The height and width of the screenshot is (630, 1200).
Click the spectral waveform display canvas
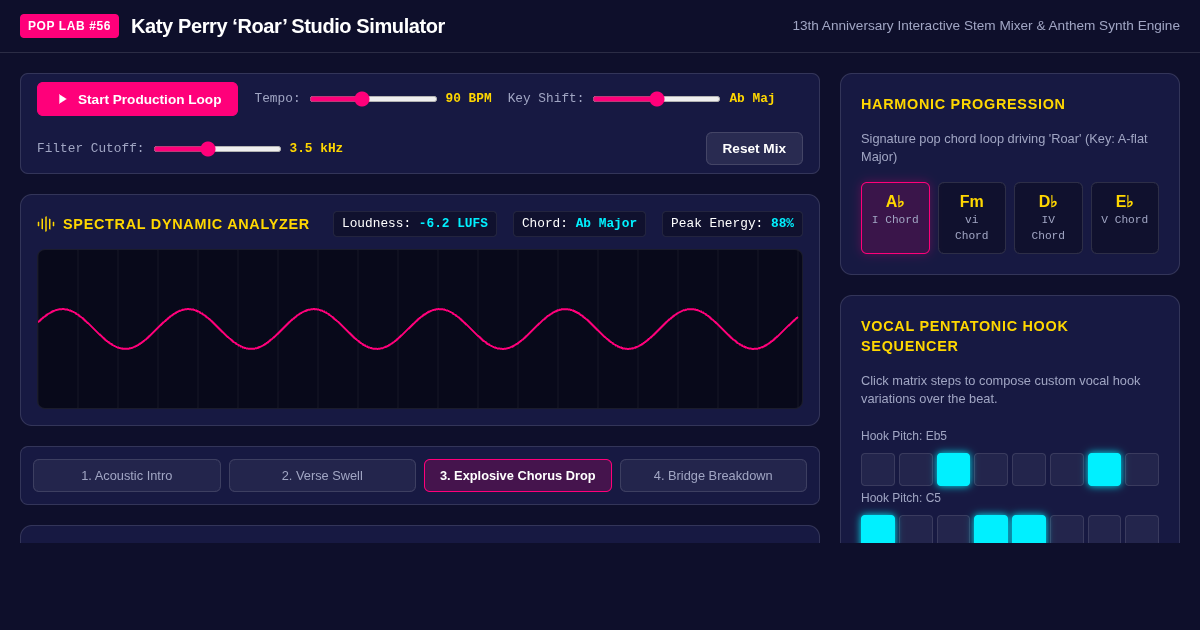[420, 329]
